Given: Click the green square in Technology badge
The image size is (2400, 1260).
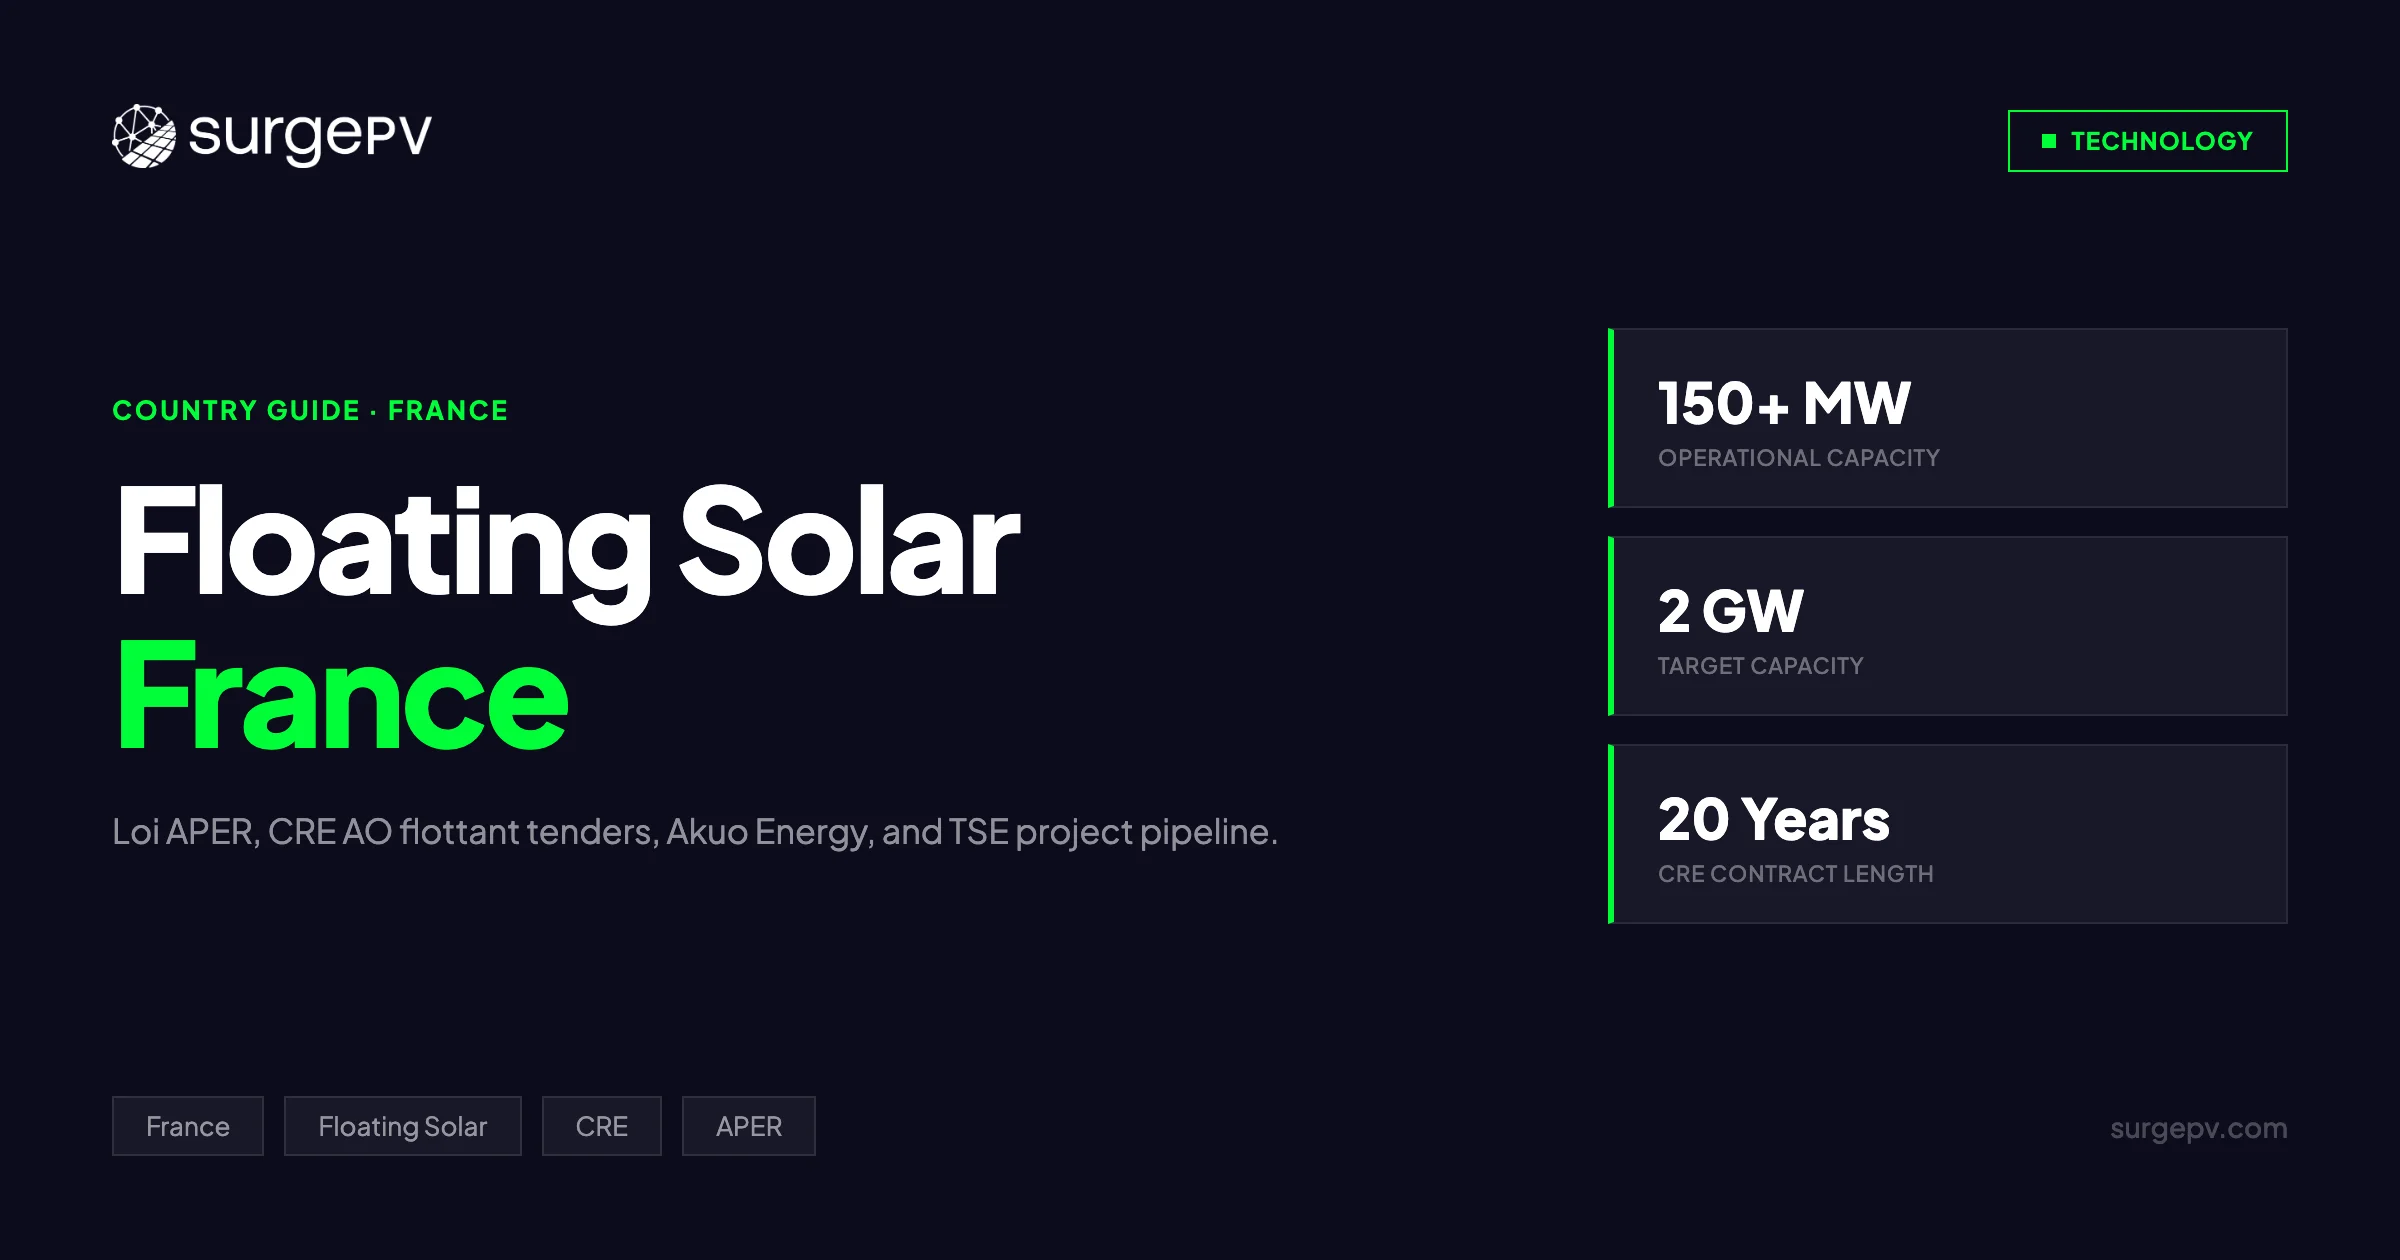Looking at the screenshot, I should coord(2049,141).
